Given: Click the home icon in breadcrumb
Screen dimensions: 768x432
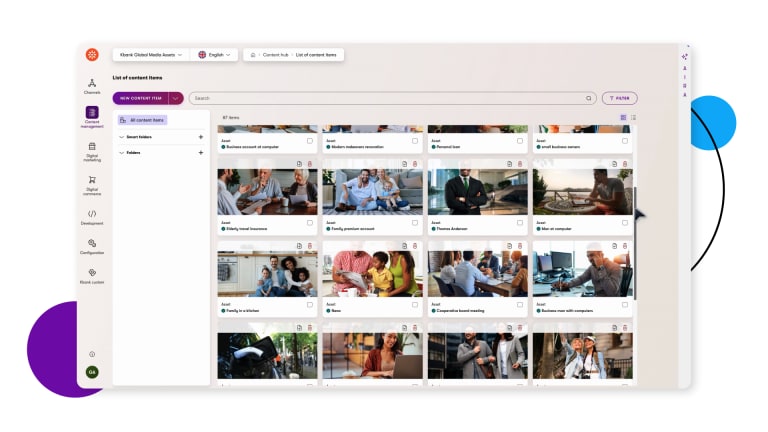Looking at the screenshot, I should [x=253, y=55].
